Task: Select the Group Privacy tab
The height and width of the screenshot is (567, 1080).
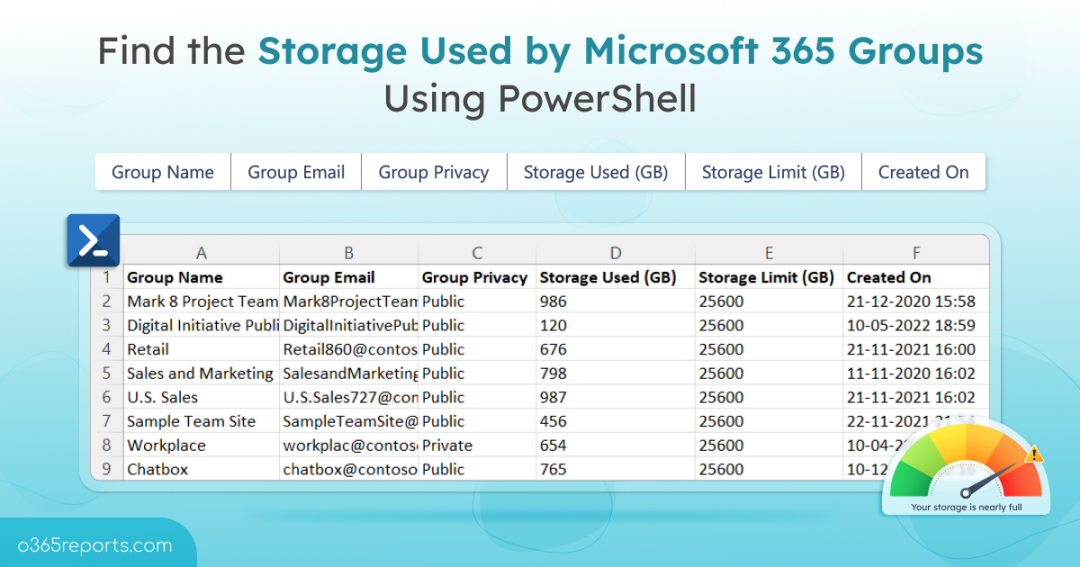Action: click(433, 172)
